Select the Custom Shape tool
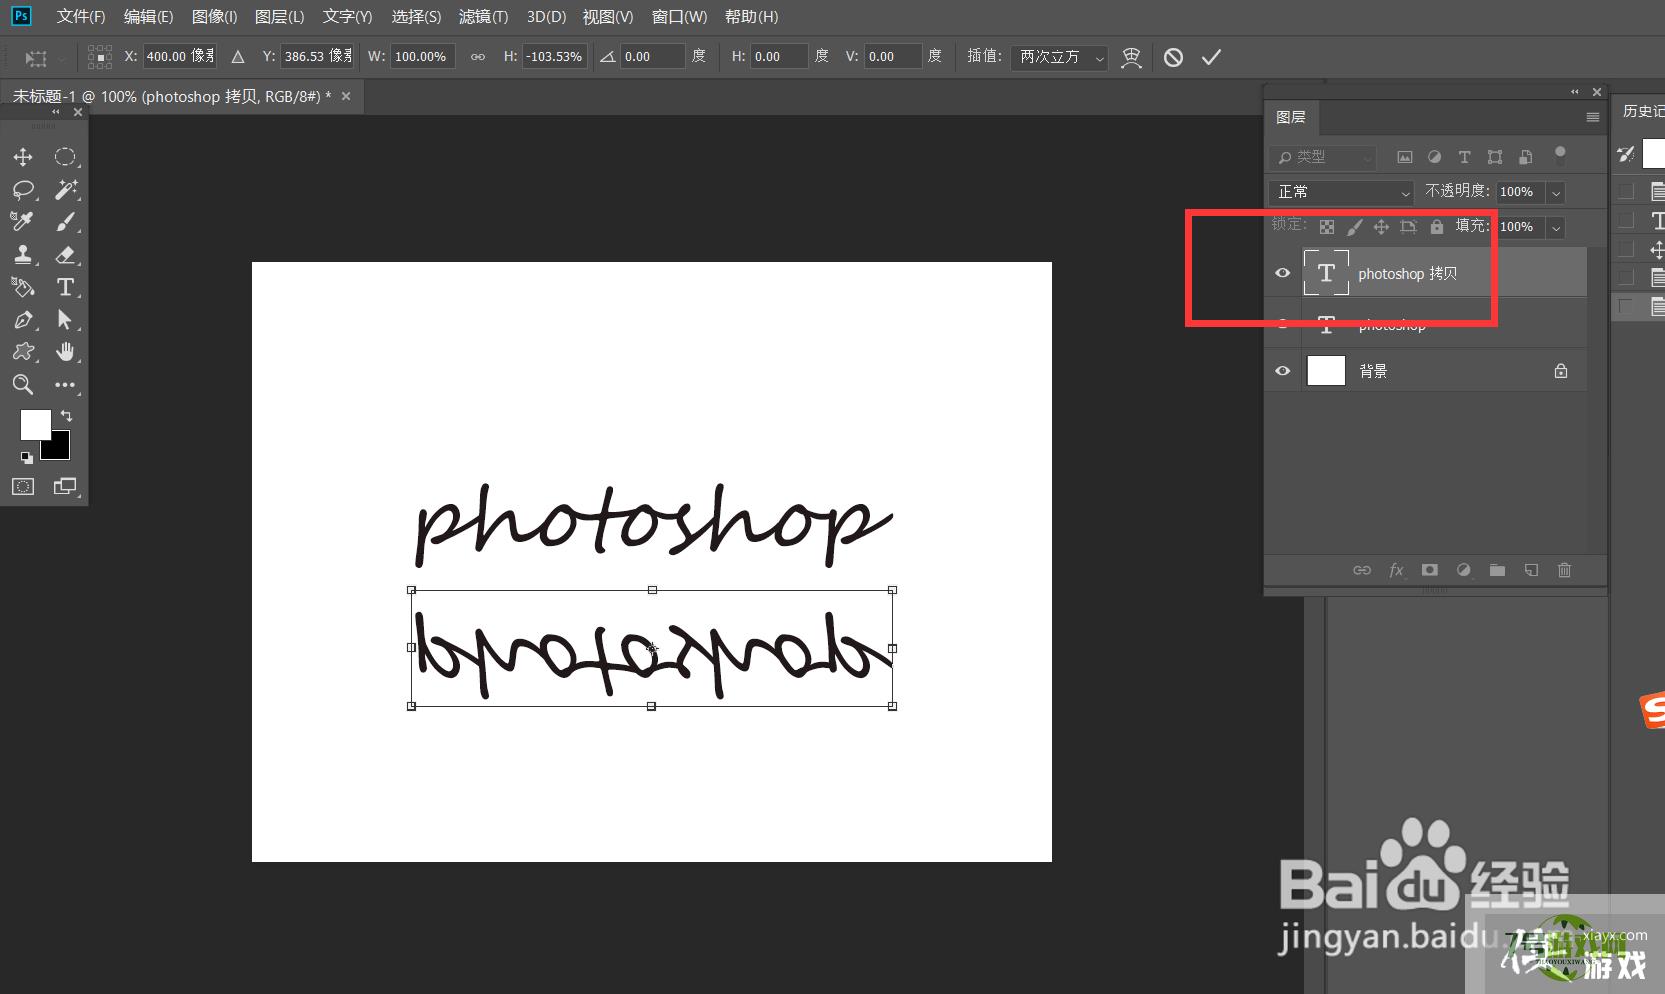Screen dimensions: 1665x994 [23, 352]
